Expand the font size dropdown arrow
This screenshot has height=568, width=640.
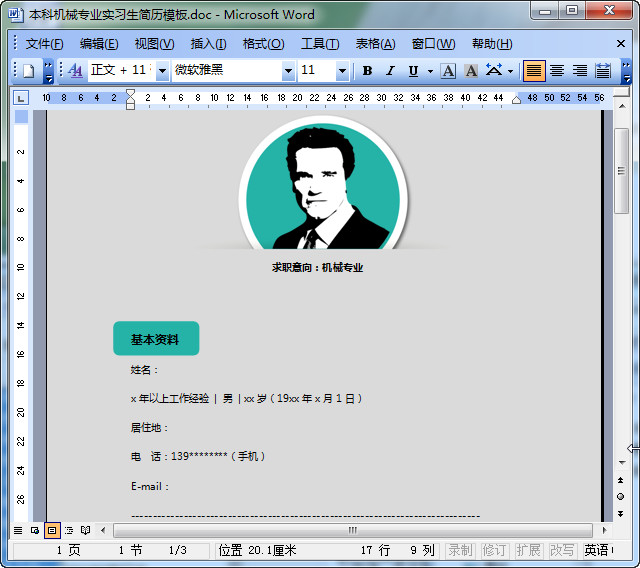coord(342,71)
